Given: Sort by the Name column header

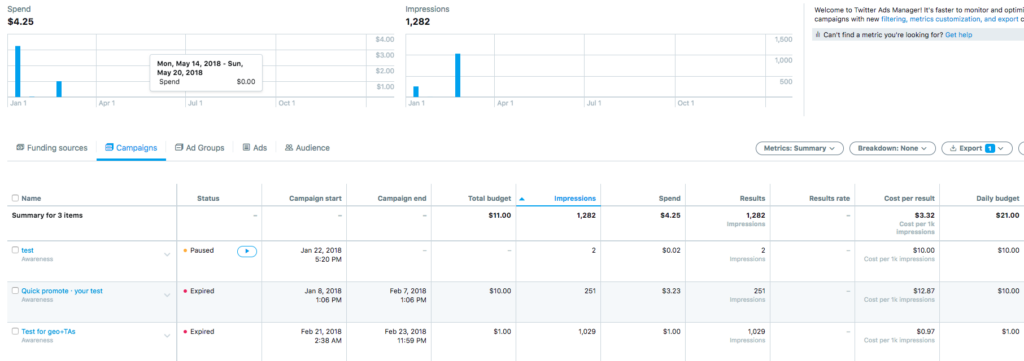Looking at the screenshot, I should coord(31,198).
